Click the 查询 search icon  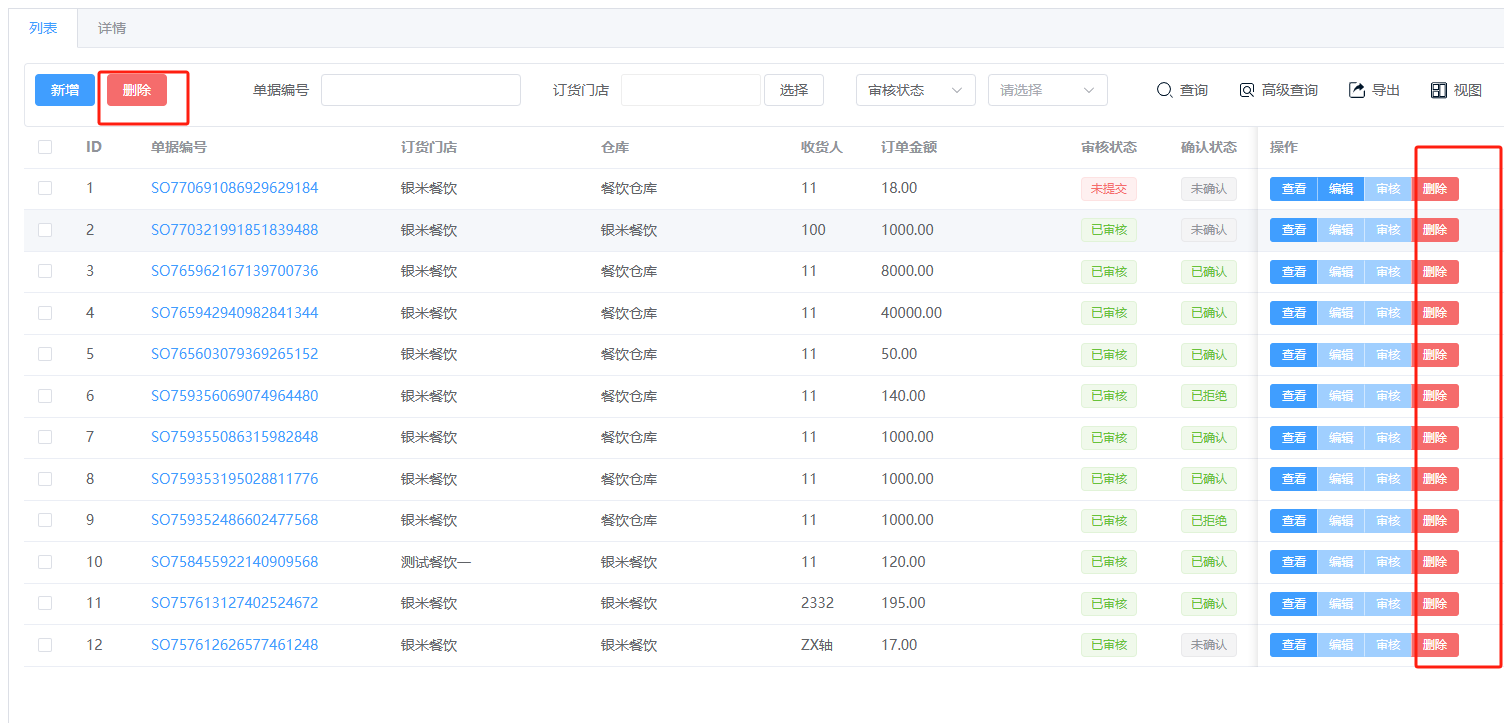[1164, 90]
